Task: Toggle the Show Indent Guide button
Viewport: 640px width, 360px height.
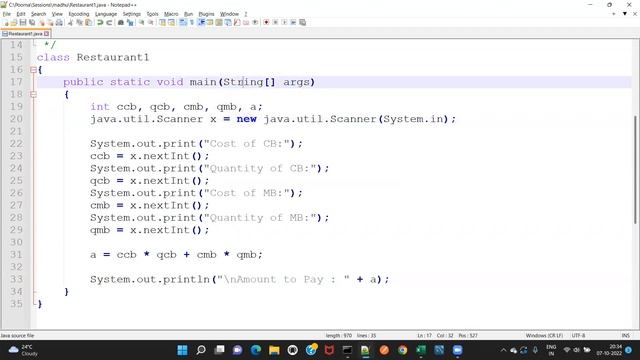Action: click(x=201, y=22)
